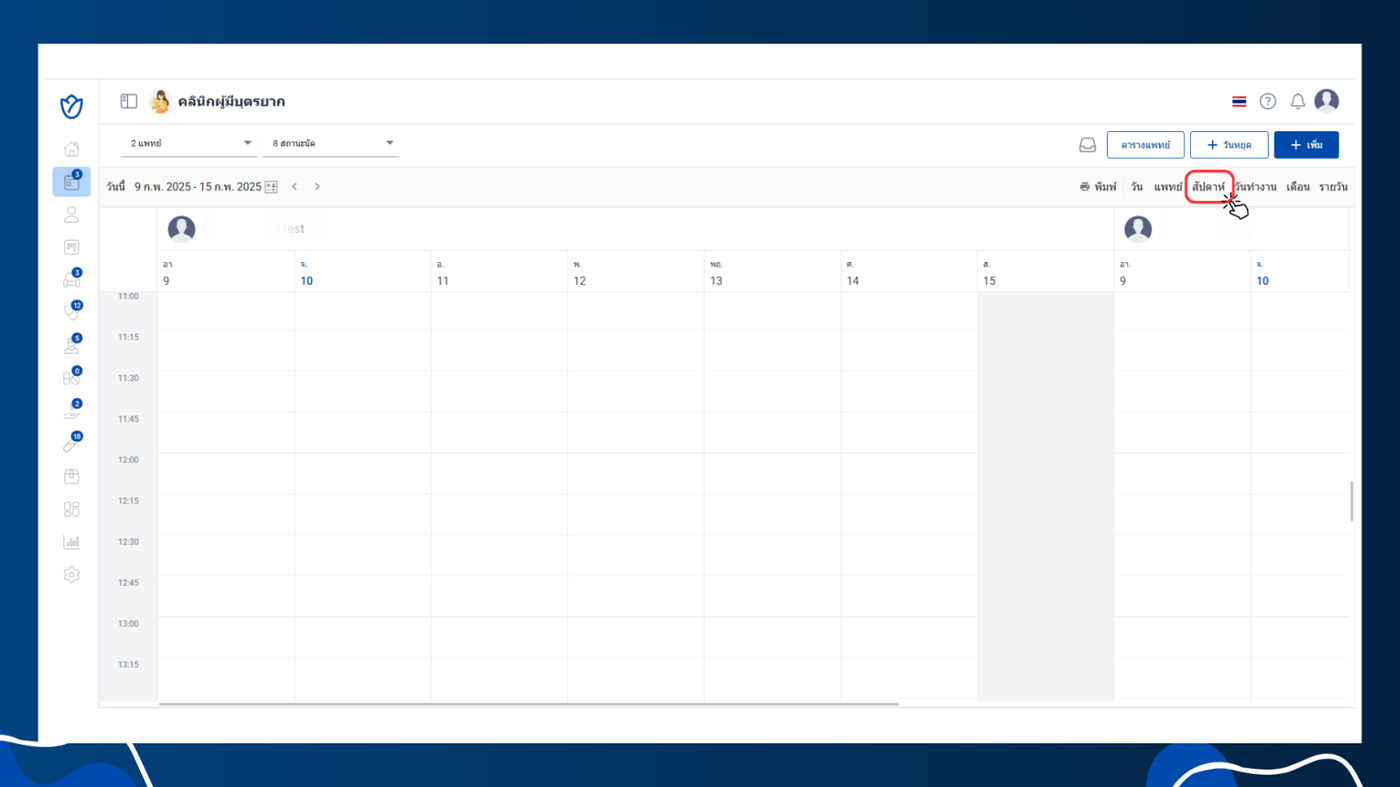Viewport: 1400px width, 787px height.
Task: Click the 12:00 time label
Action: (128, 460)
